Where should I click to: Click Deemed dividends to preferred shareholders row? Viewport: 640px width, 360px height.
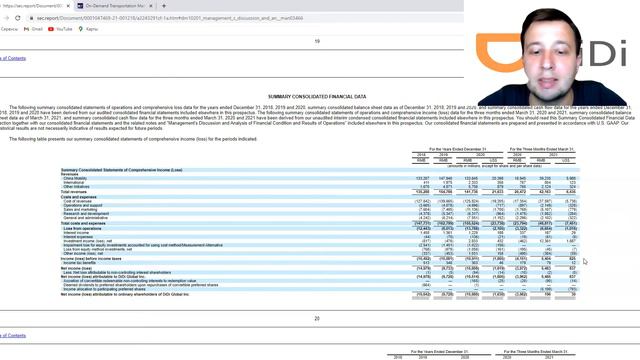tap(140, 285)
